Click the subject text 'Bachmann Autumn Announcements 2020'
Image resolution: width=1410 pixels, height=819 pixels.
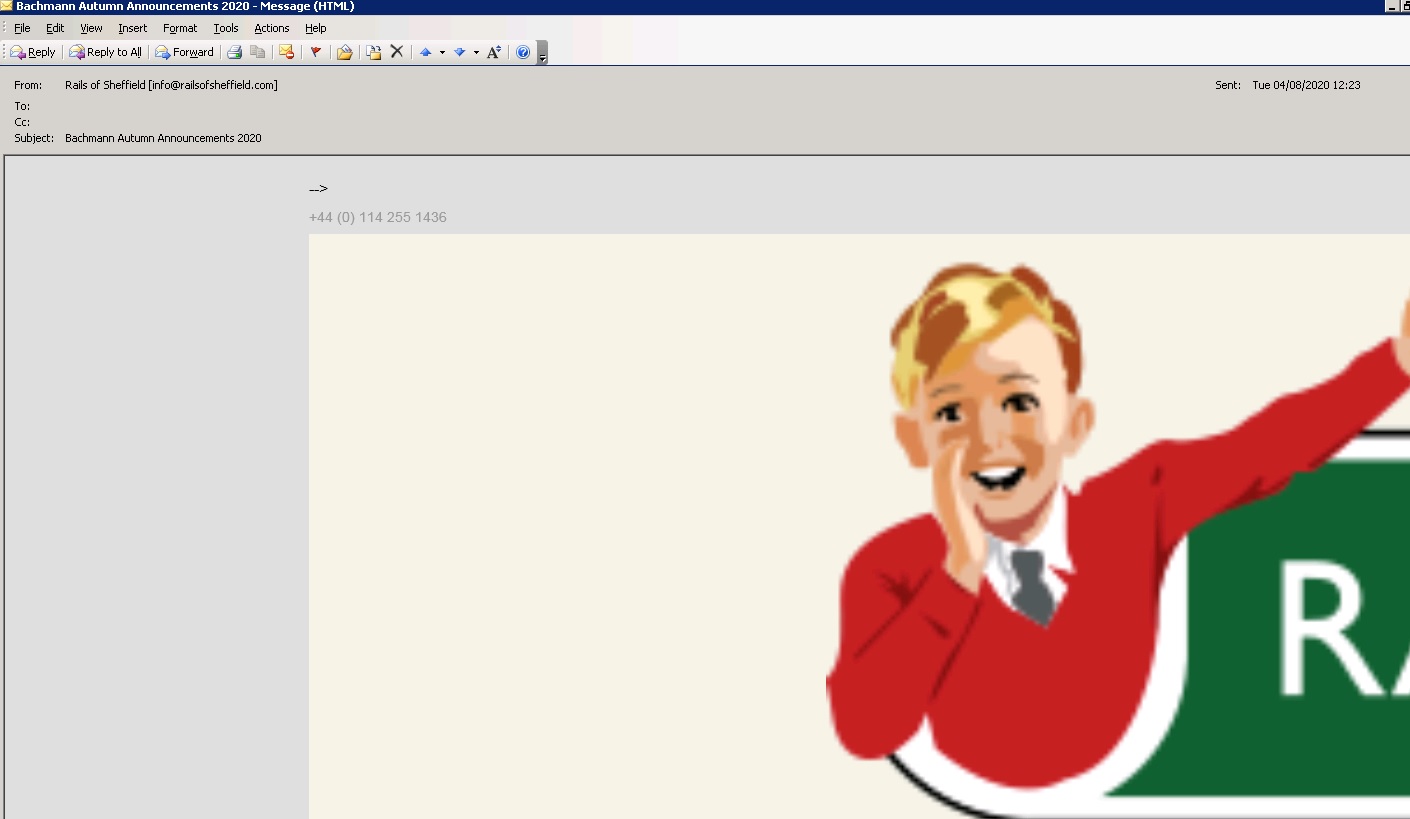[163, 138]
